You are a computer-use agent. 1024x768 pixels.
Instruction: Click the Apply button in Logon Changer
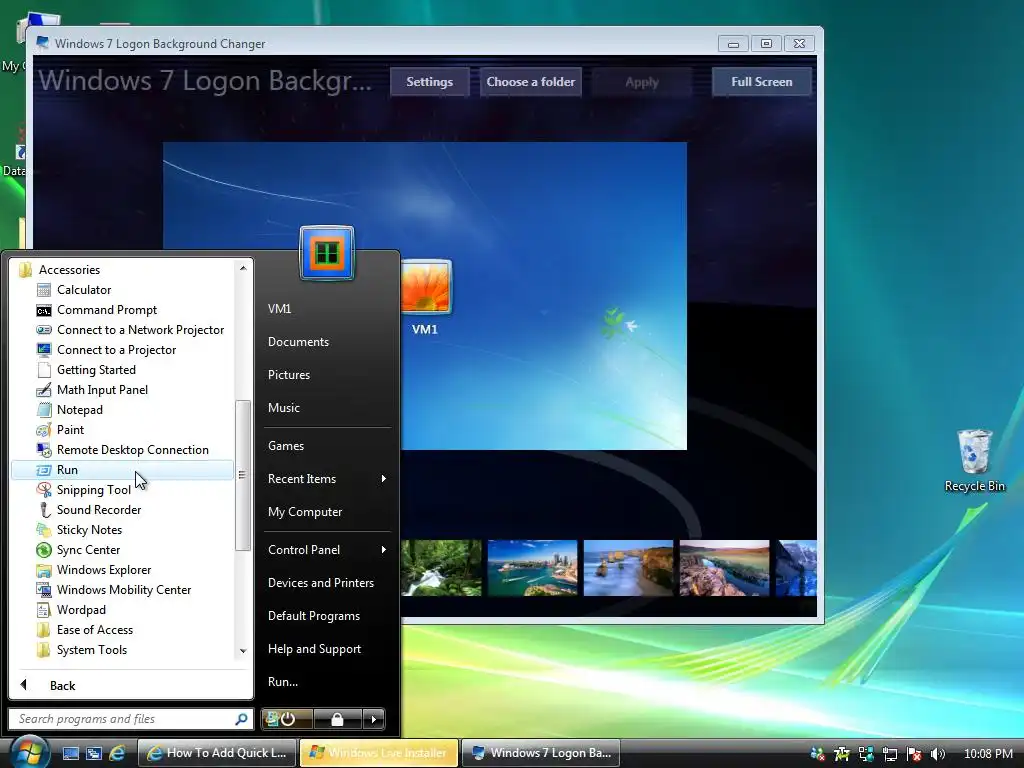pos(642,82)
